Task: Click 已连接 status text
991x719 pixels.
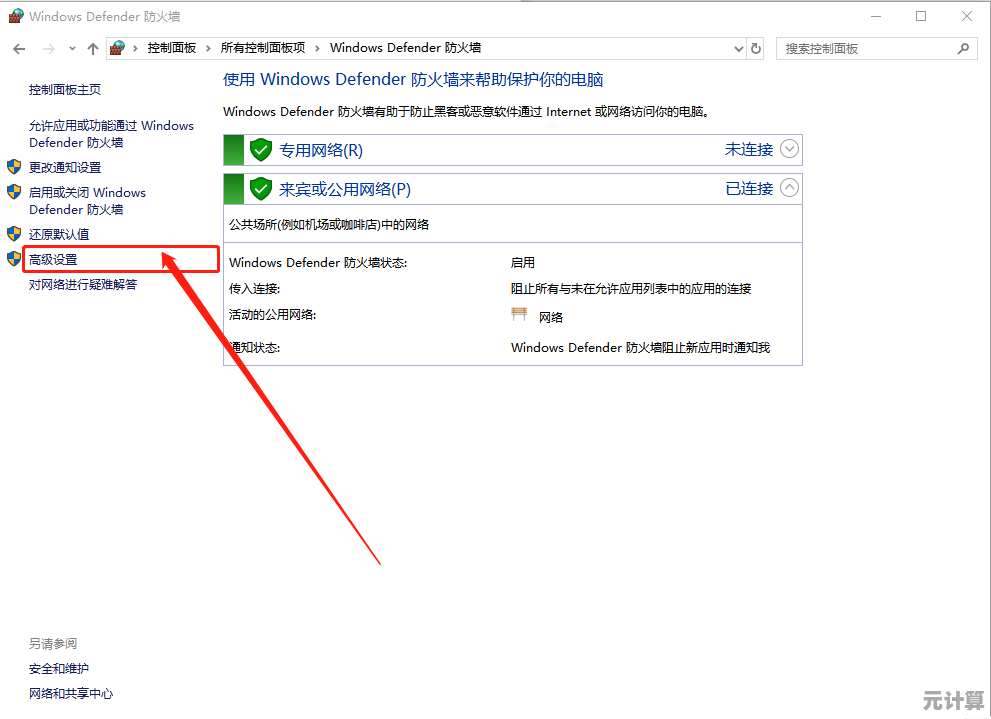Action: [749, 189]
